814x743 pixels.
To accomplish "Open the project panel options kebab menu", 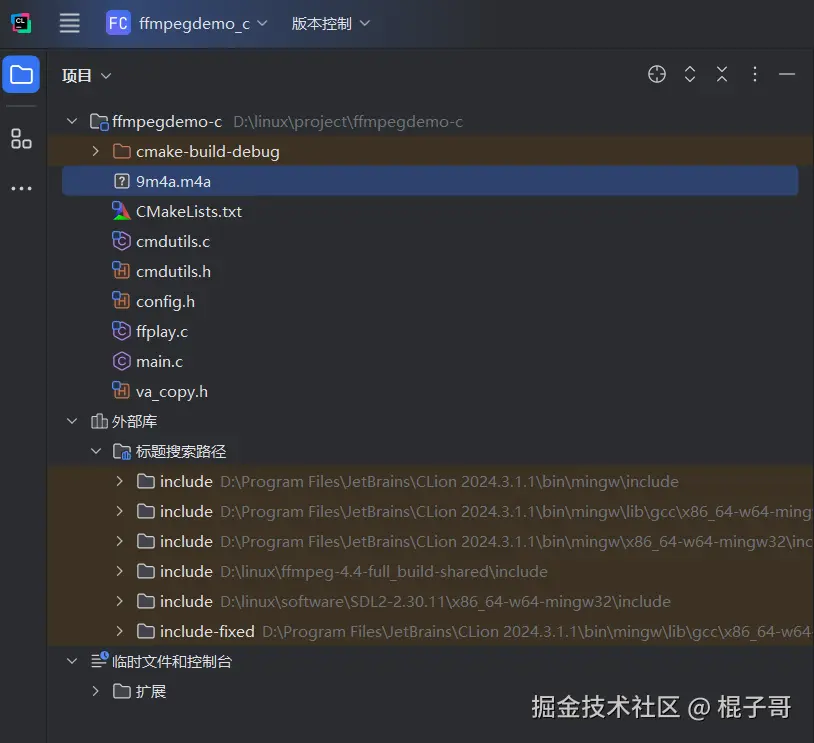I will click(x=754, y=74).
